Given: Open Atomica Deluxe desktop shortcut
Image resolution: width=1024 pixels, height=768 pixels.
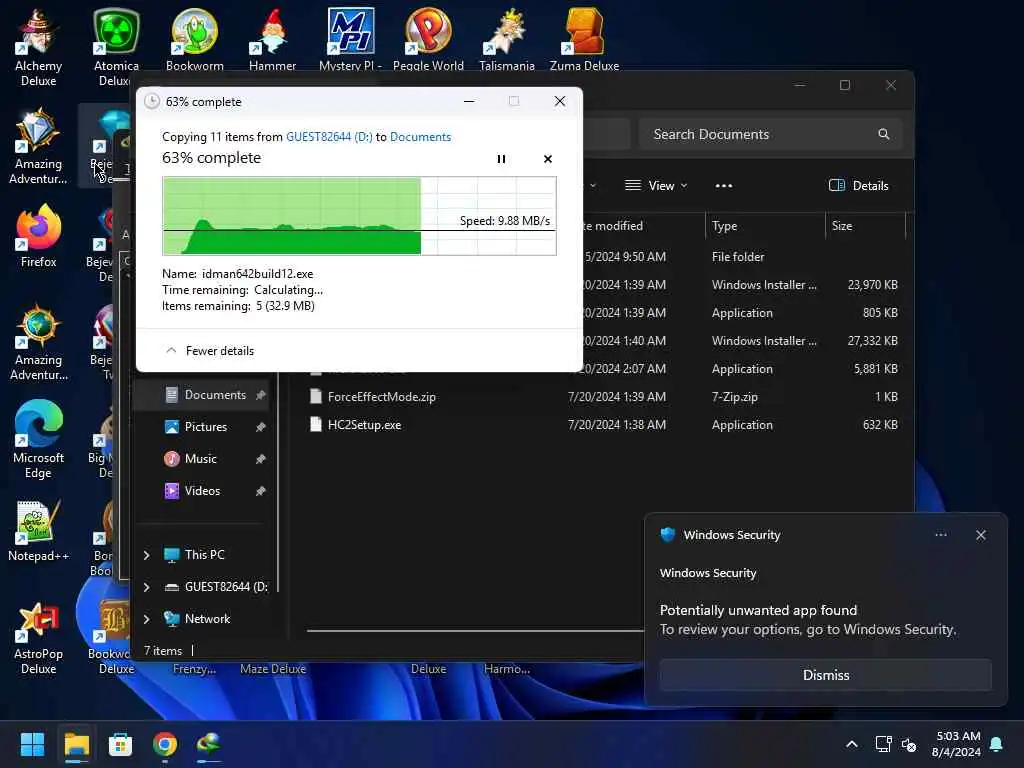Looking at the screenshot, I should (116, 47).
